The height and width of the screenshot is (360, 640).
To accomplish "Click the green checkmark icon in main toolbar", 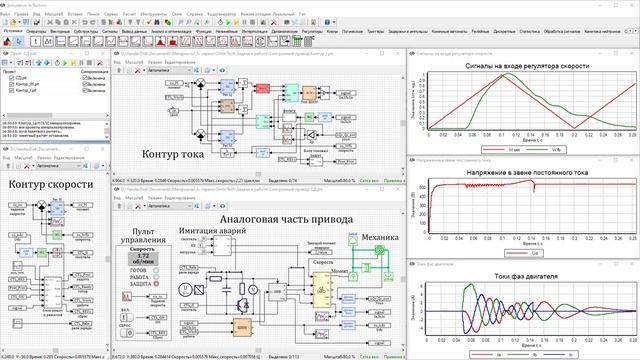I will [x=149, y=22].
